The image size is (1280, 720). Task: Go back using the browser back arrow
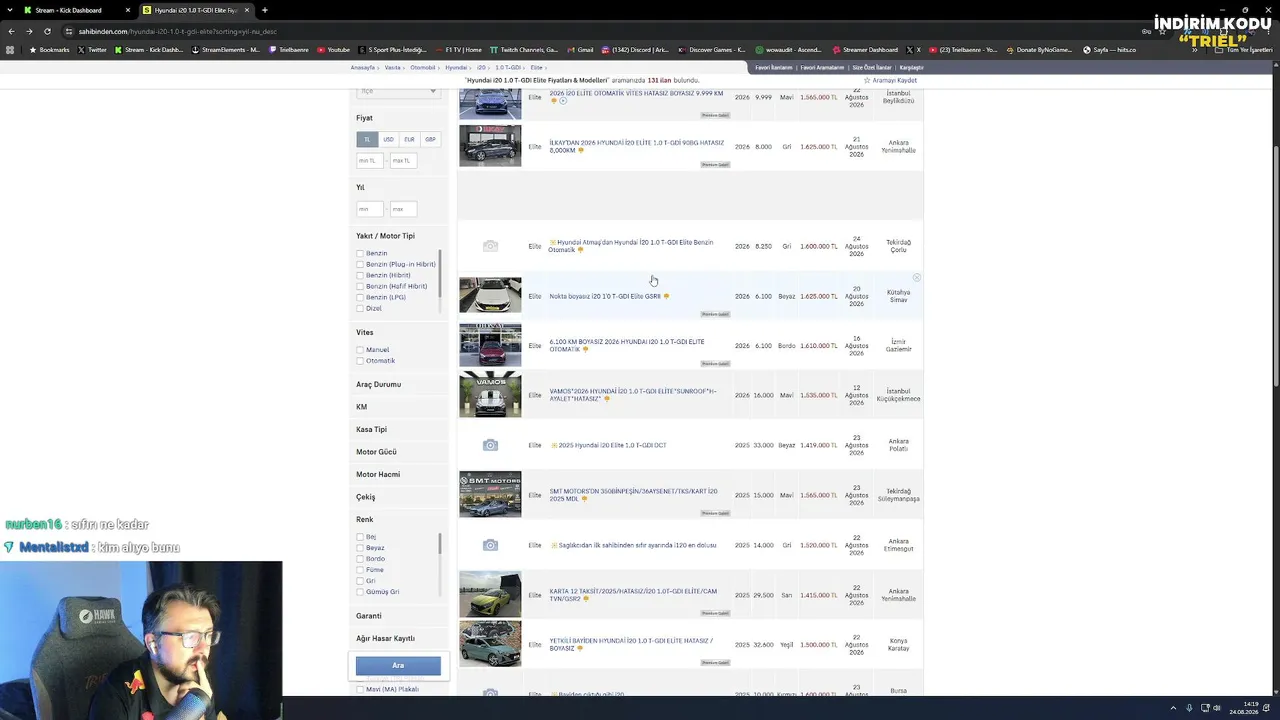11,31
